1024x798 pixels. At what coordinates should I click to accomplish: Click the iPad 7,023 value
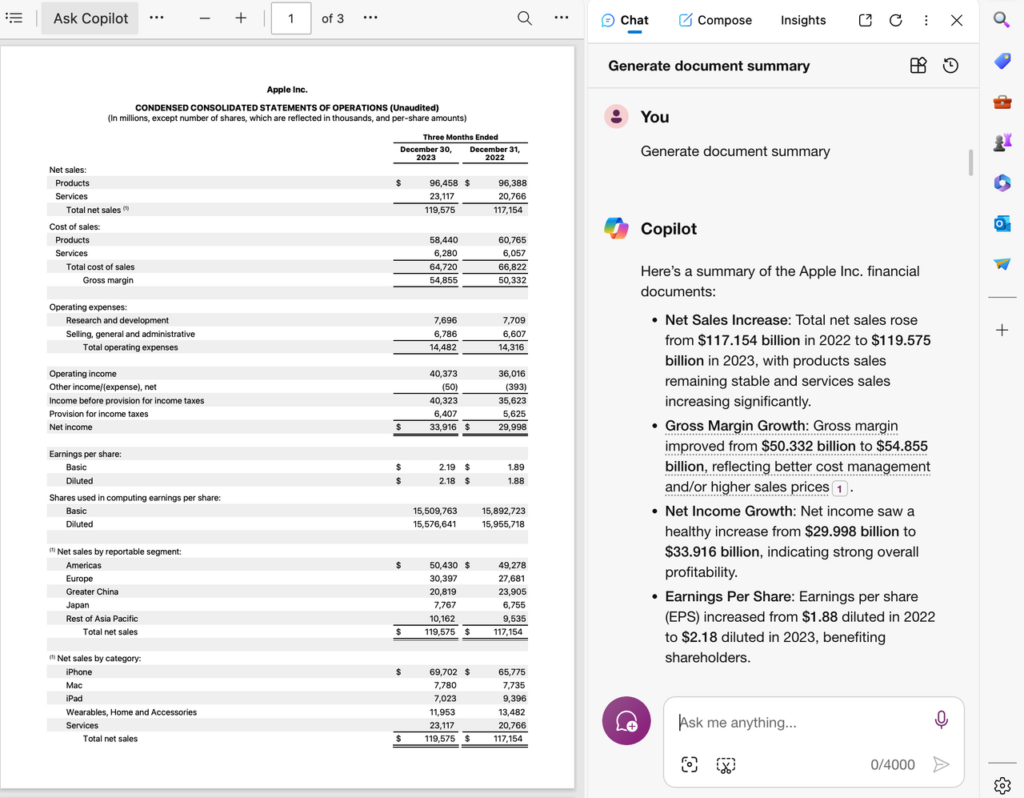[445, 699]
